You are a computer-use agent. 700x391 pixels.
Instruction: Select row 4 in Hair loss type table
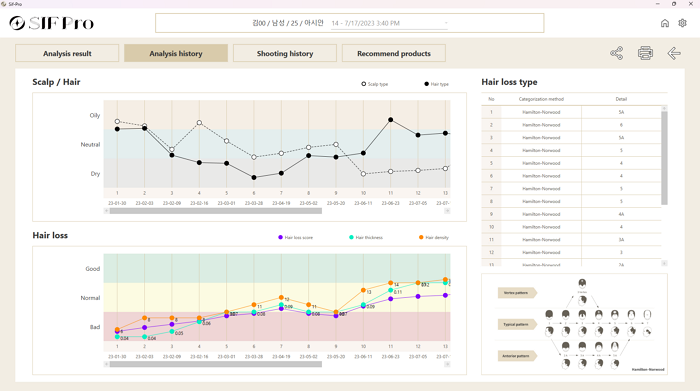[571, 150]
